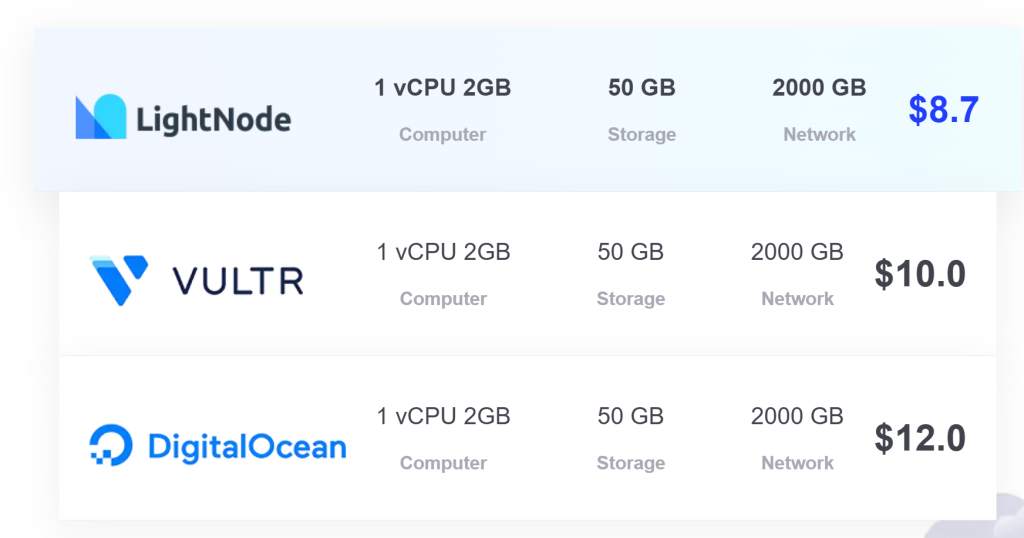Image resolution: width=1024 pixels, height=538 pixels.
Task: Click LightNode's 2000 GB network value
Action: point(820,87)
